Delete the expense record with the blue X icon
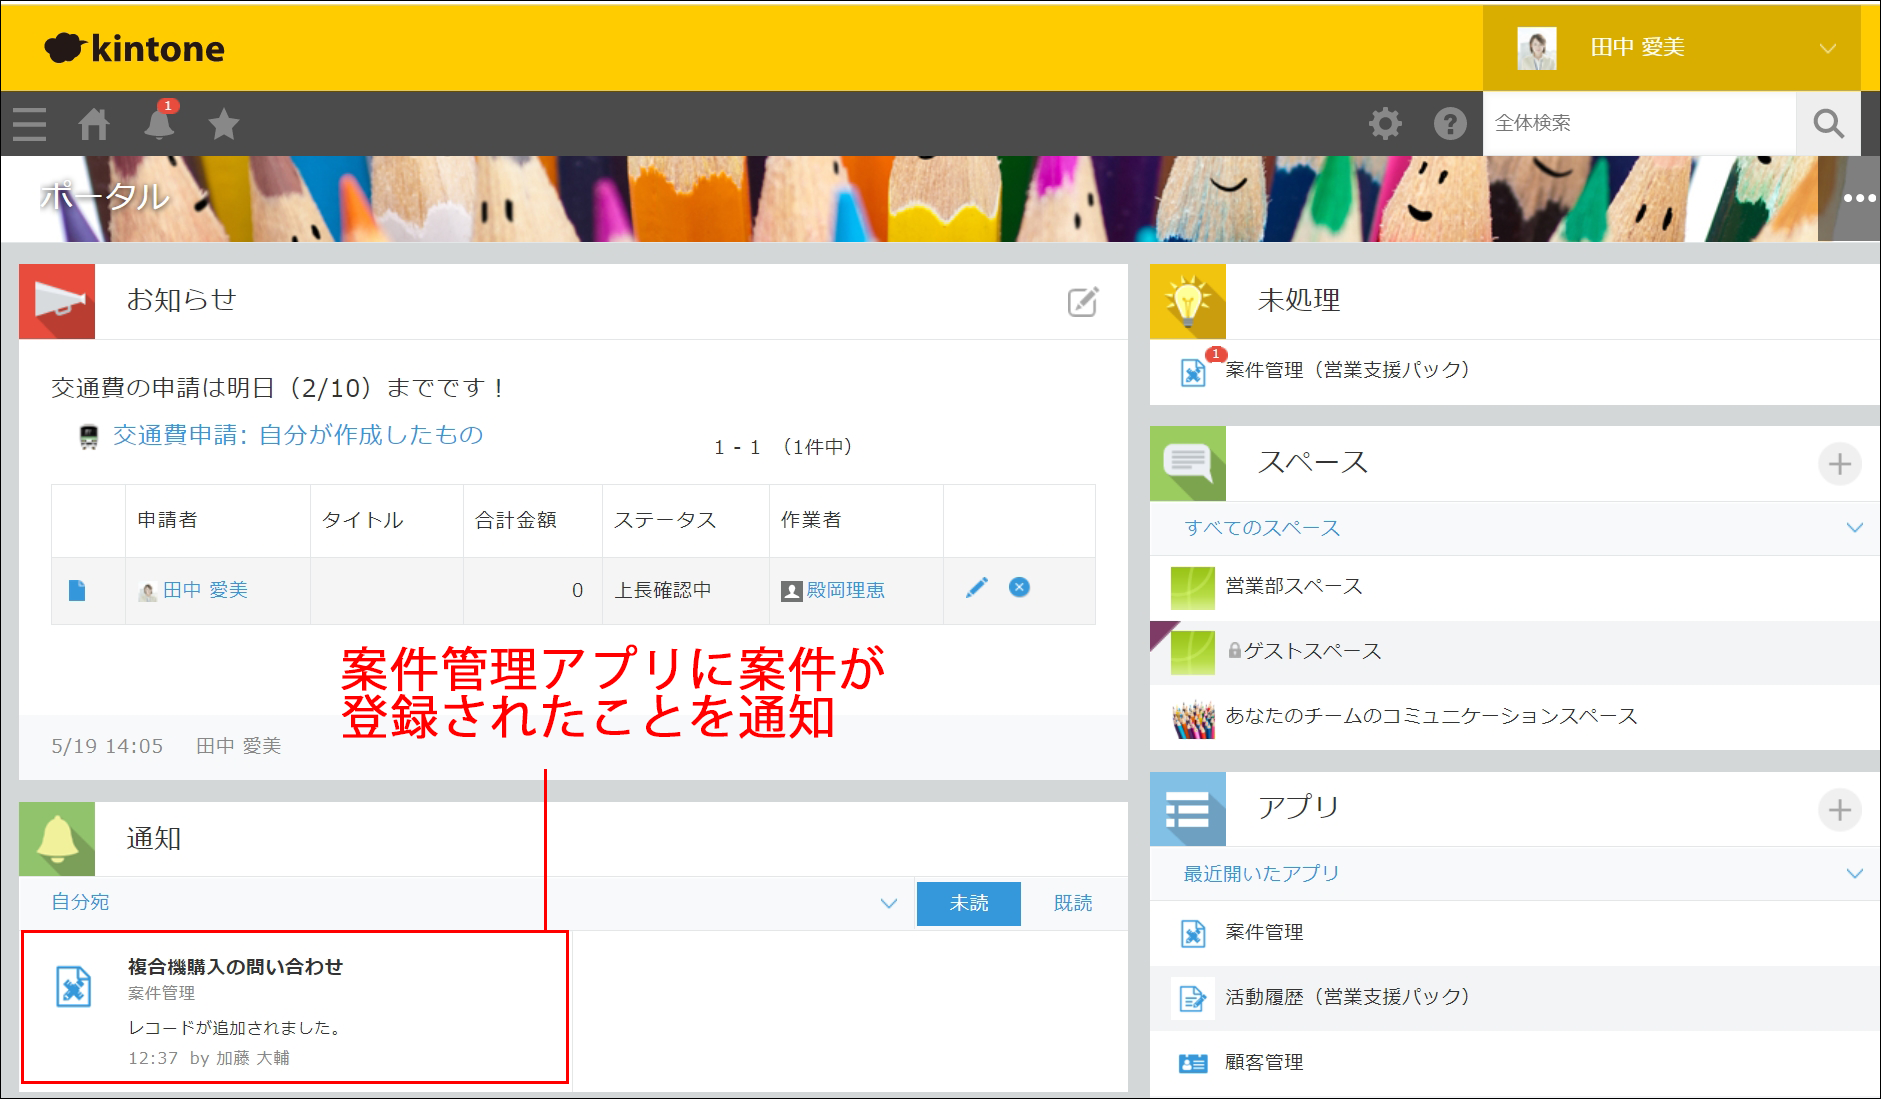Image resolution: width=1881 pixels, height=1099 pixels. tap(1018, 587)
